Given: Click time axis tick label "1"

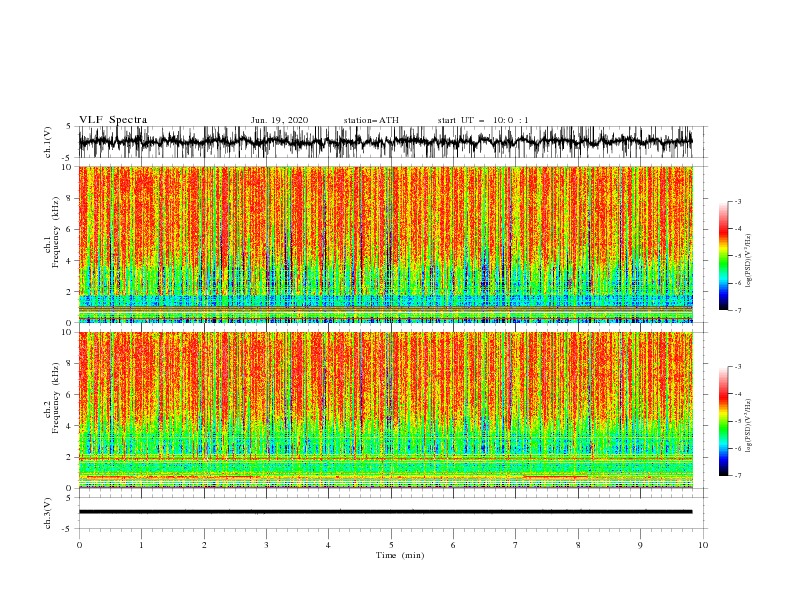Looking at the screenshot, I should 141,545.
